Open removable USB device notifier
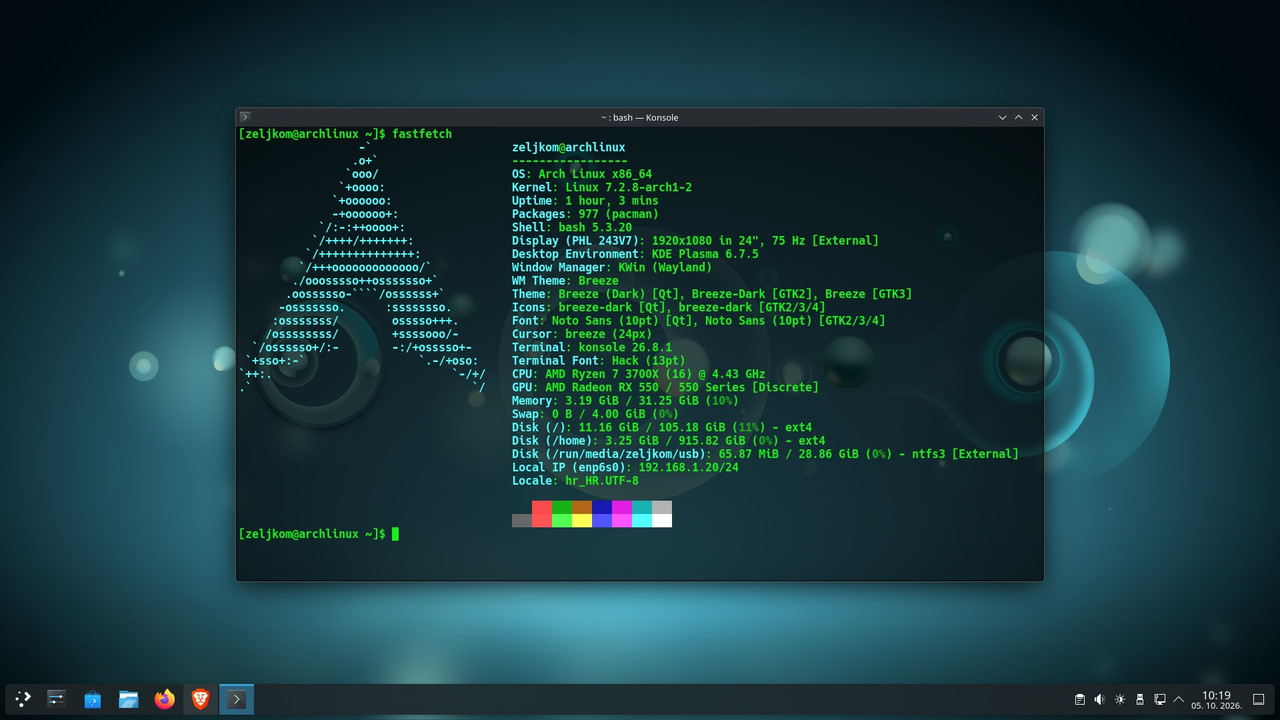 click(x=1140, y=699)
